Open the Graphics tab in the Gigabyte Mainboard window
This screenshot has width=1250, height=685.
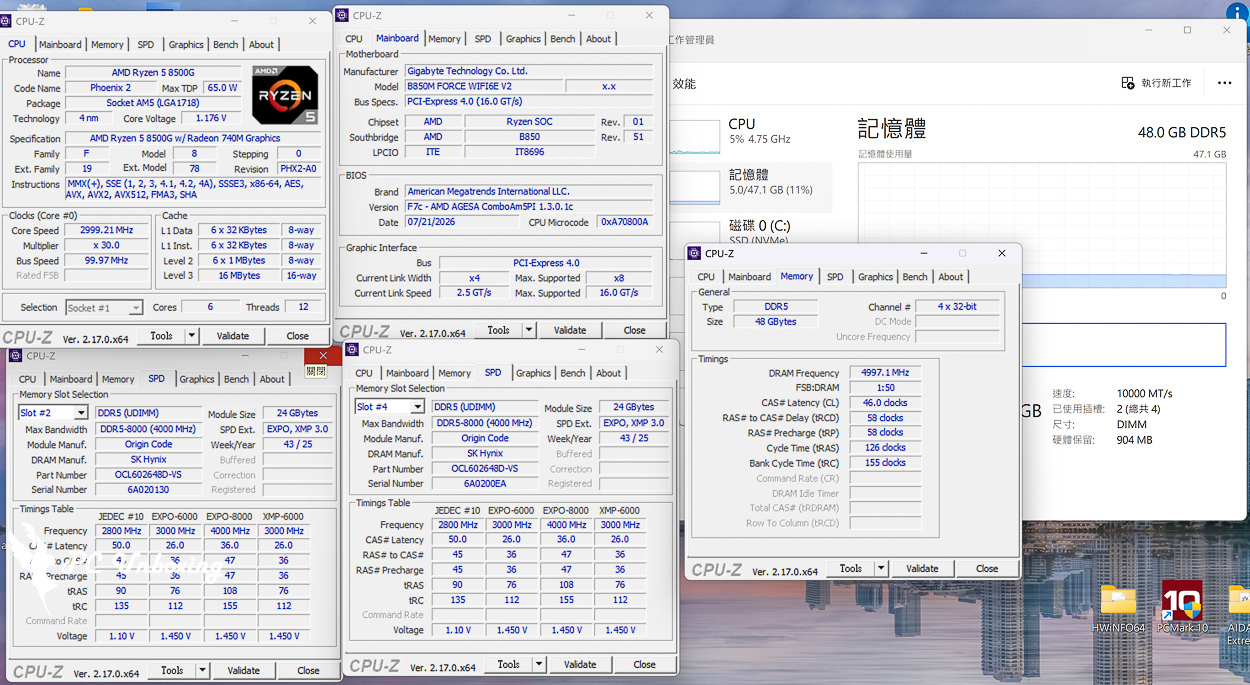[523, 39]
